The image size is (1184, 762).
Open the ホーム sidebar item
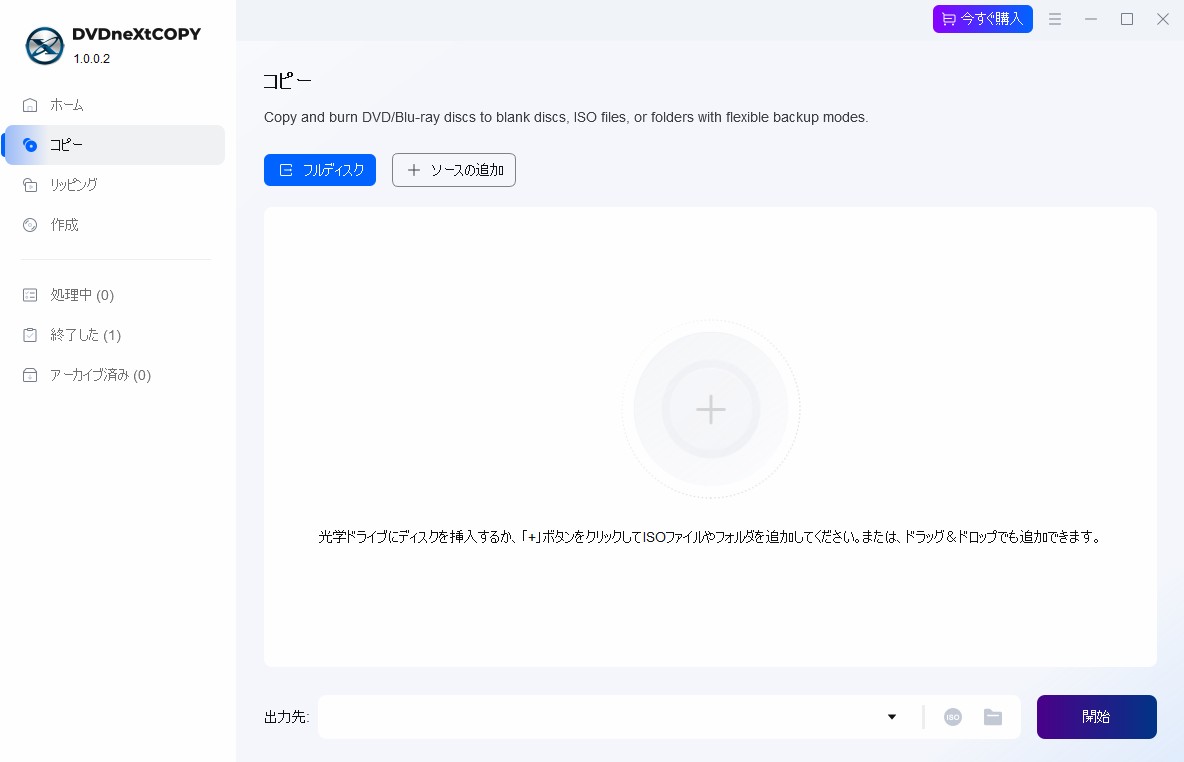coord(115,105)
